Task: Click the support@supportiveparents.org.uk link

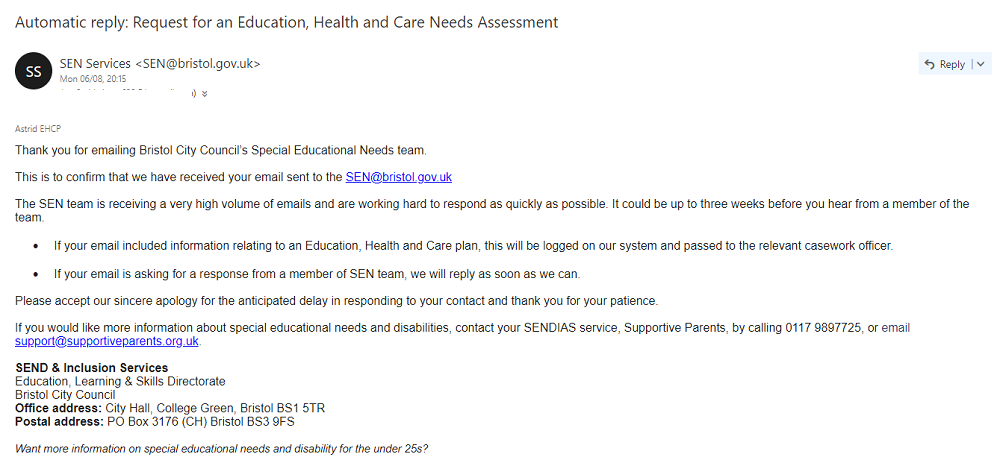Action: [107, 341]
